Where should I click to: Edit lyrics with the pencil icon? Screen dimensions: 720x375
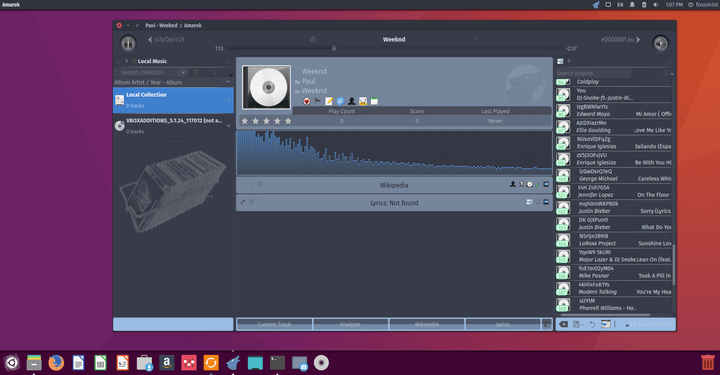243,202
